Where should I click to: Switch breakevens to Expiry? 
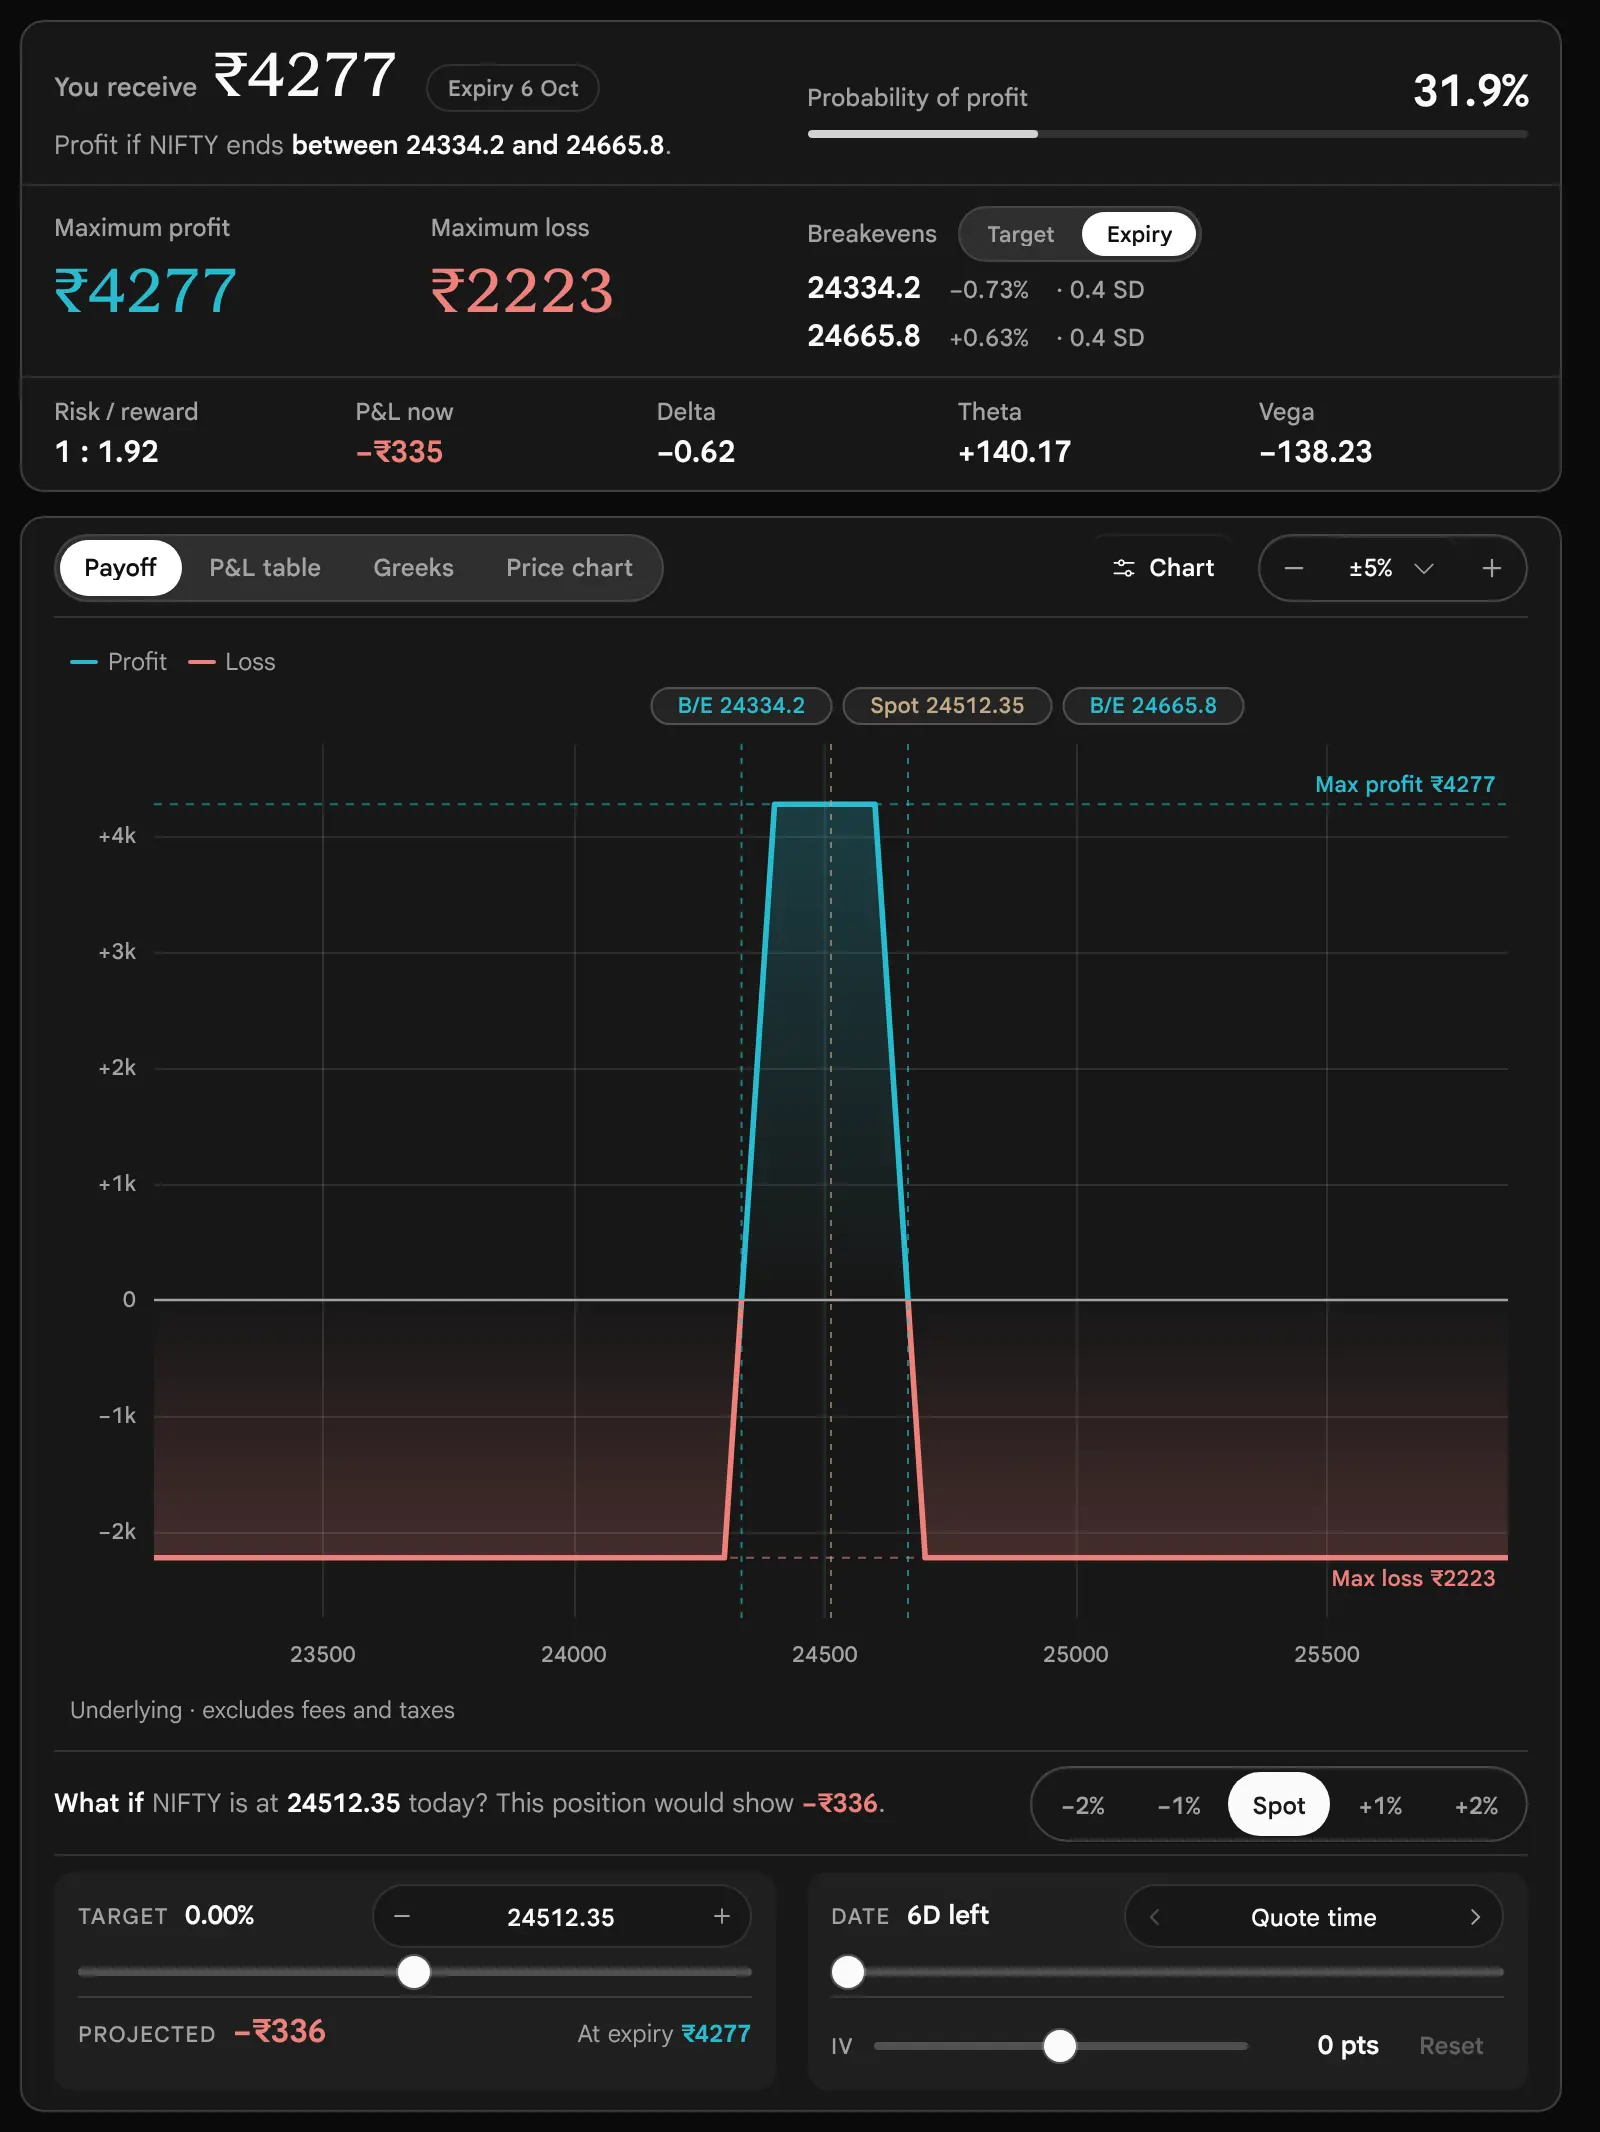(1139, 234)
